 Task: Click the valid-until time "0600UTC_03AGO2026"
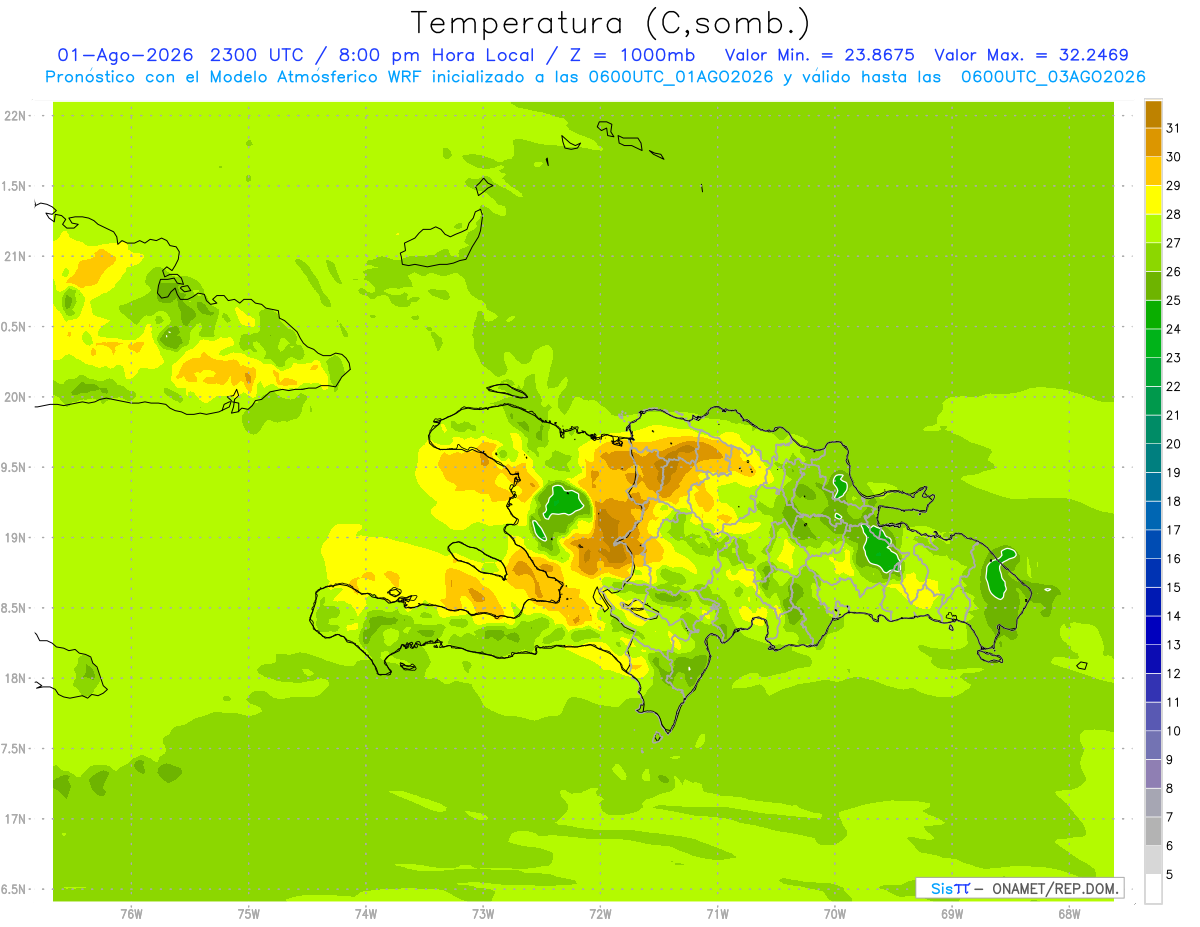[1053, 77]
